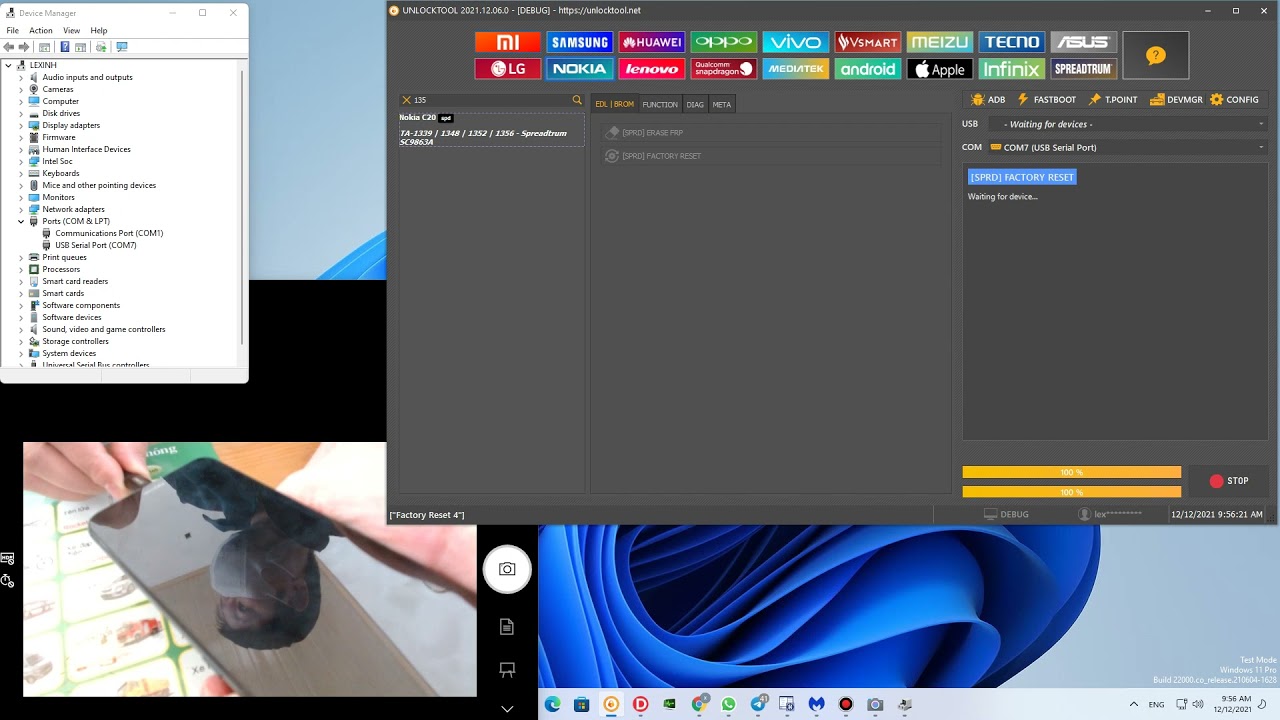Expand Audio inputs and outputs node
Screen dimensions: 1280x720
[x=21, y=77]
